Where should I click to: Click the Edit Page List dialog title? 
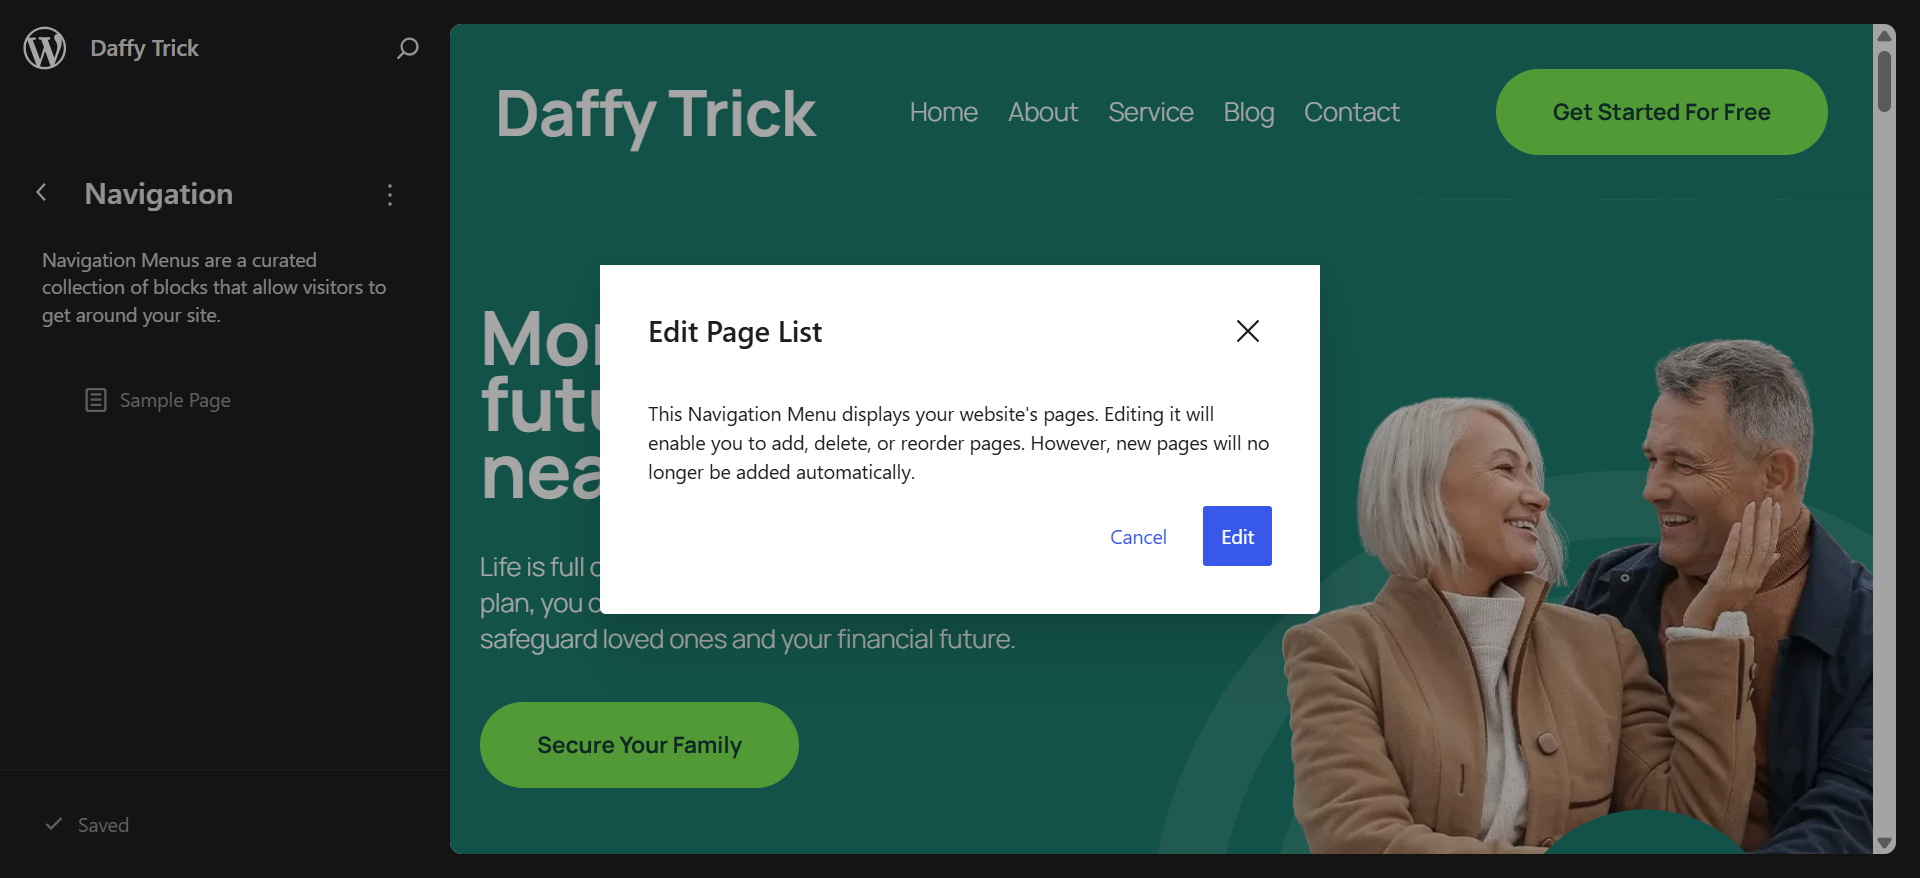(735, 332)
